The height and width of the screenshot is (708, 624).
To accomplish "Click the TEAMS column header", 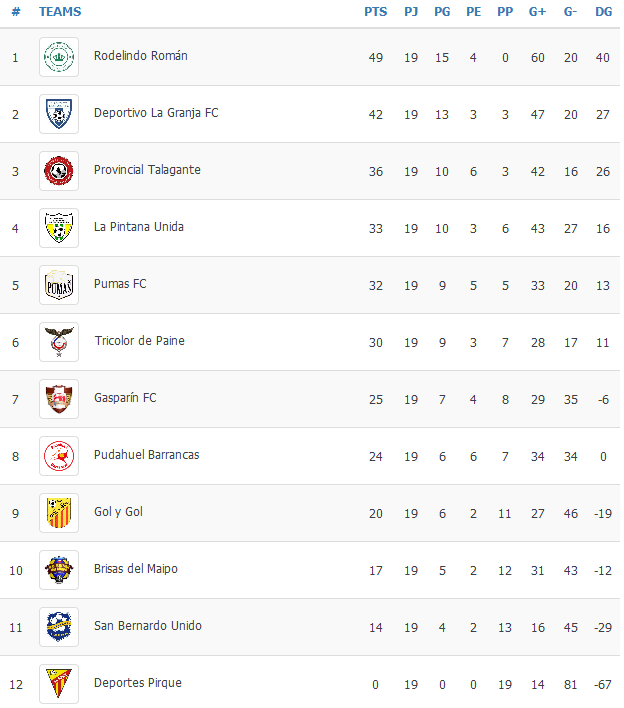I will pyautogui.click(x=60, y=12).
